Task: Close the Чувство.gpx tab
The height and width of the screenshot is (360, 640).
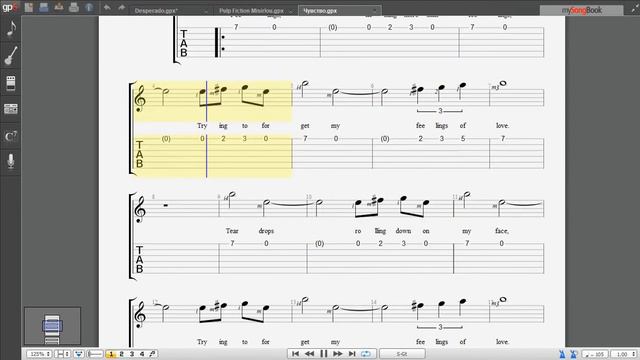Action: pyautogui.click(x=375, y=11)
